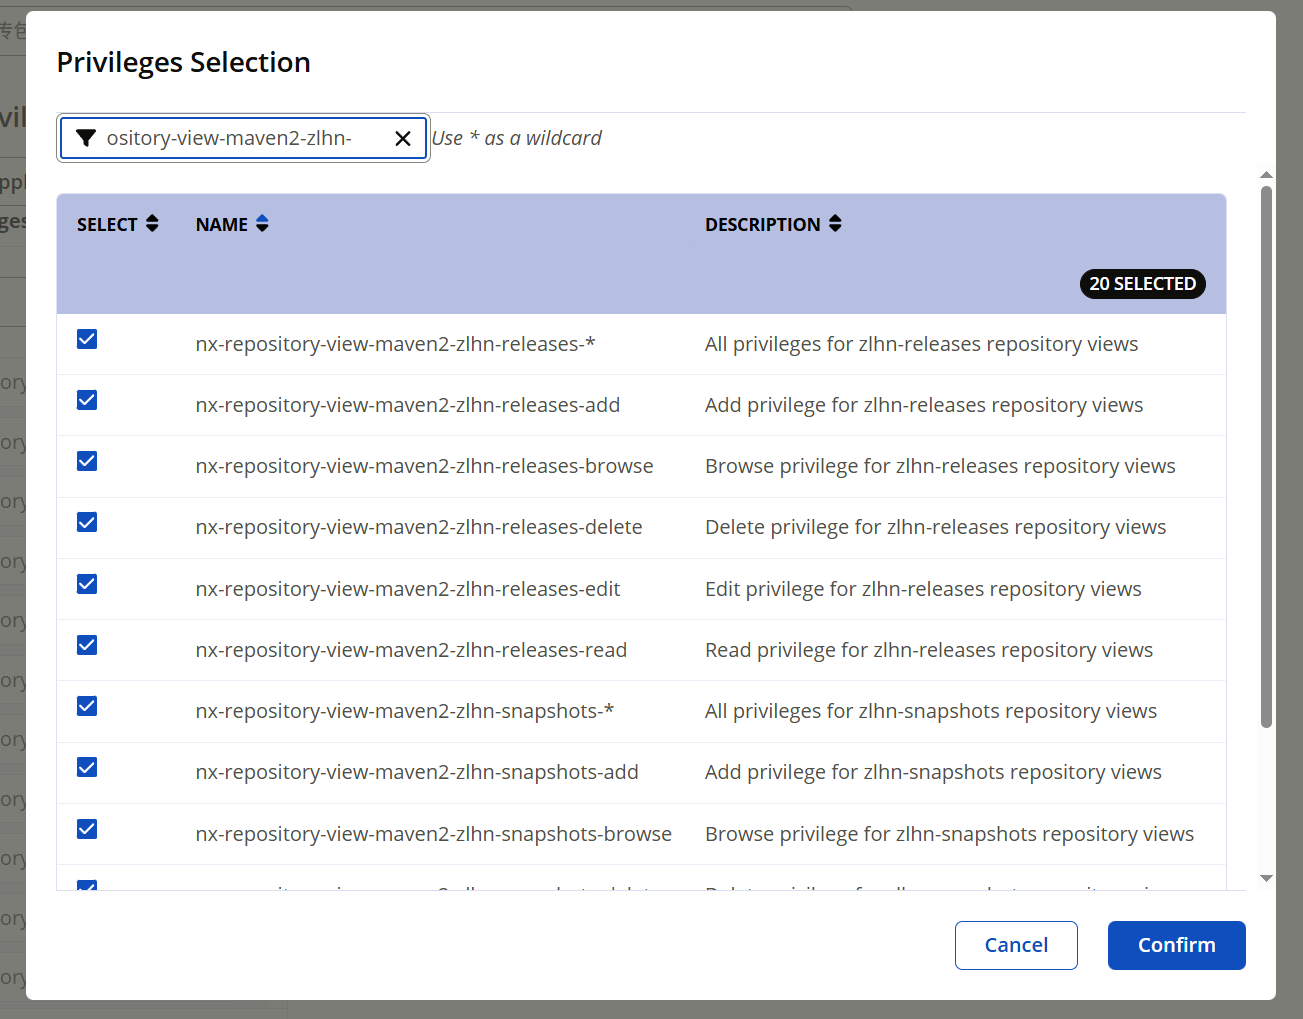This screenshot has height=1019, width=1303.
Task: Click the 20 SELECTED badge
Action: [x=1142, y=284]
